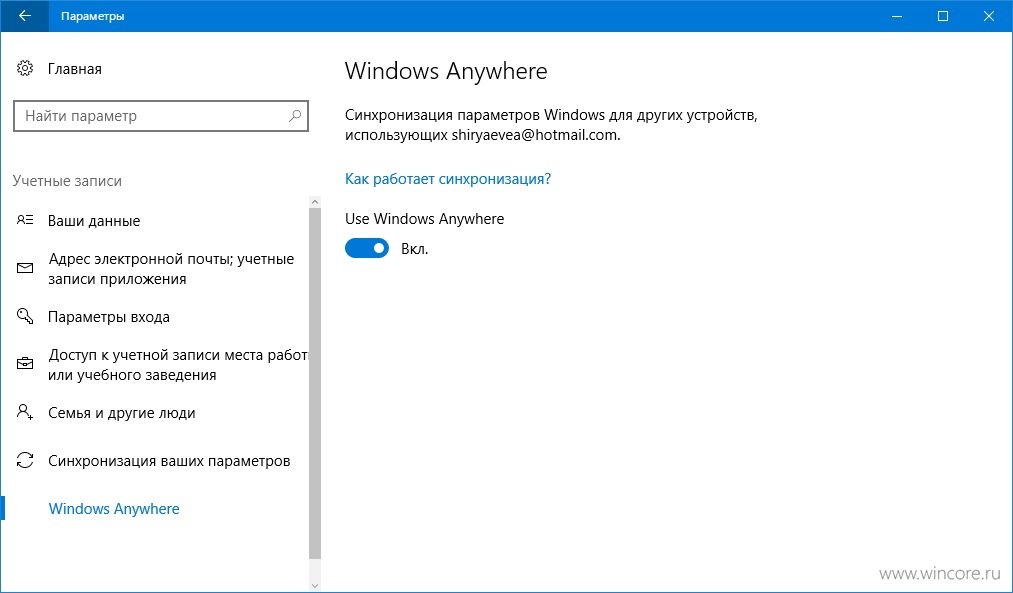
Task: Toggle the Use Windows Anywhere switch
Action: 367,248
